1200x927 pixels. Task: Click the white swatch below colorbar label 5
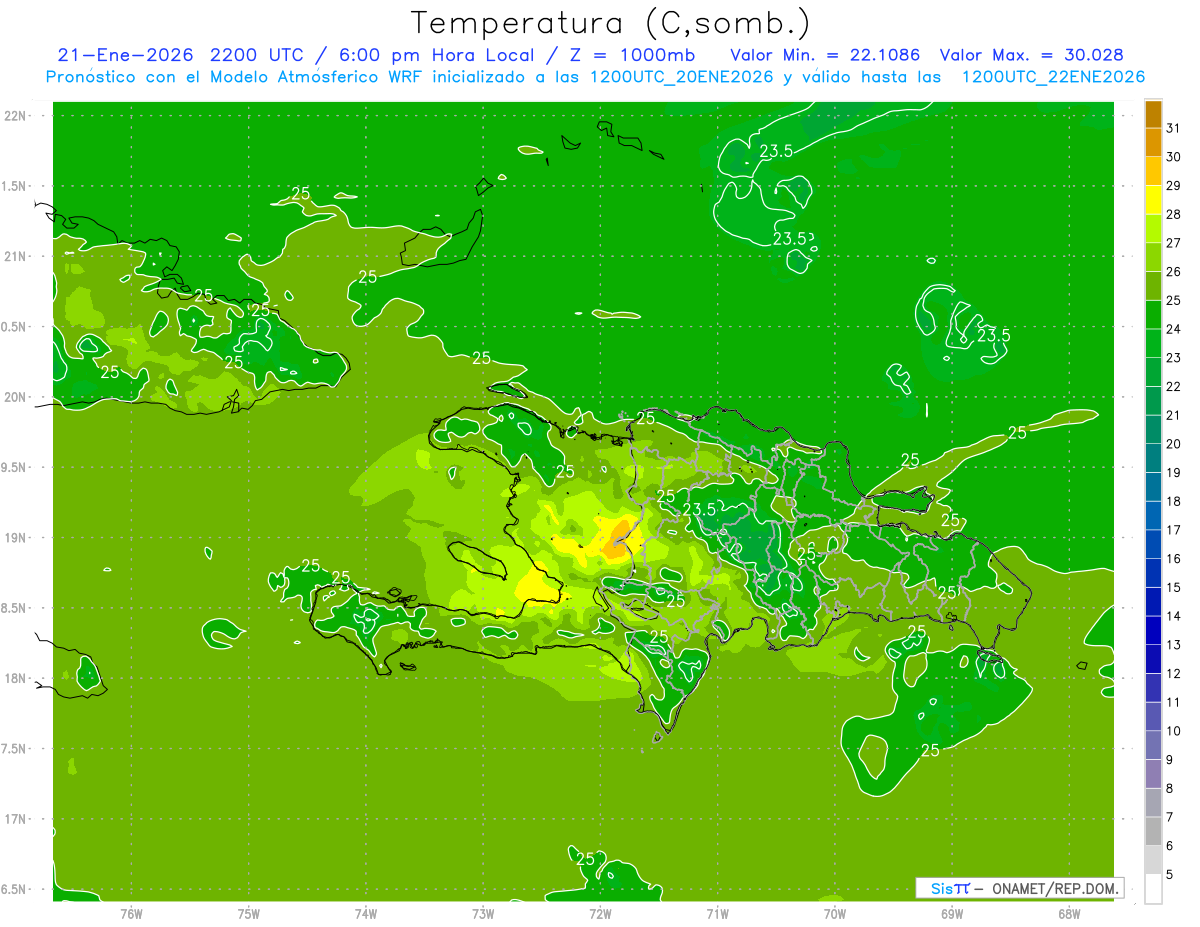[1153, 888]
